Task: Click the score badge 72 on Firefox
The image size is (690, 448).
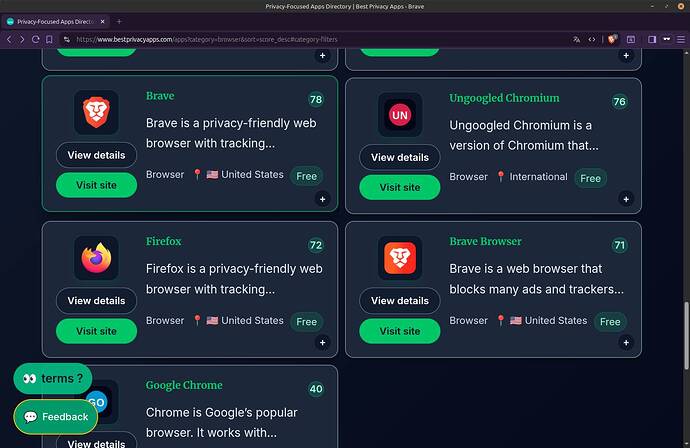Action: [x=316, y=245]
